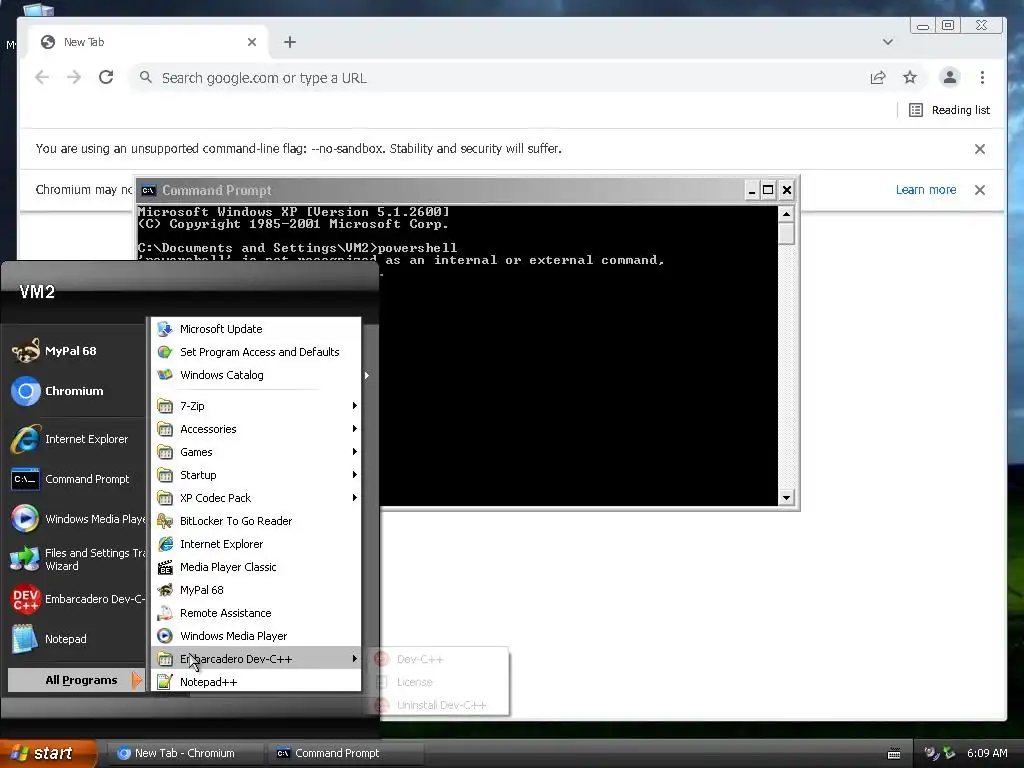Dismiss the no-sandbox warning bar

[x=980, y=149]
